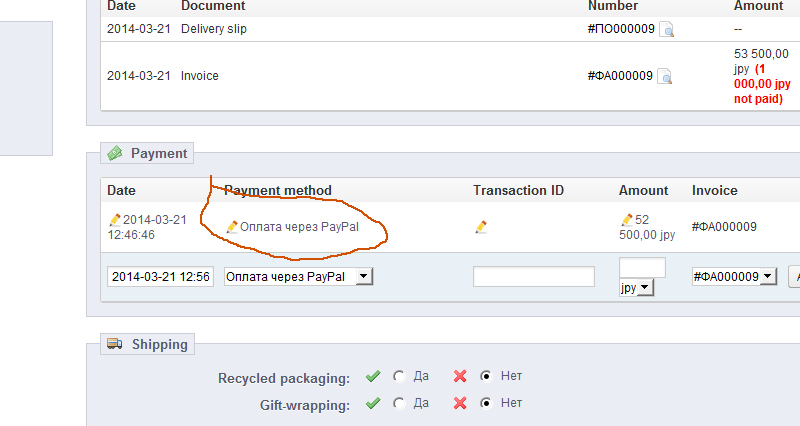Click the Transaction ID pencil icon
The height and width of the screenshot is (426, 800).
pos(481,227)
